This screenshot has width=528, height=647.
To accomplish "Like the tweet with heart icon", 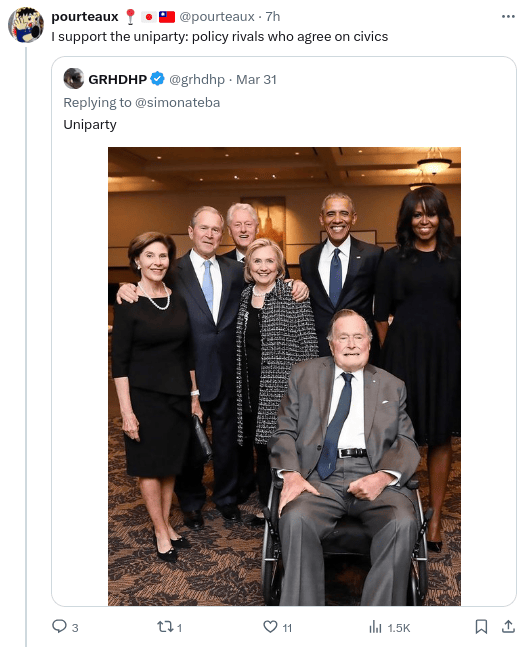I will pyautogui.click(x=270, y=627).
